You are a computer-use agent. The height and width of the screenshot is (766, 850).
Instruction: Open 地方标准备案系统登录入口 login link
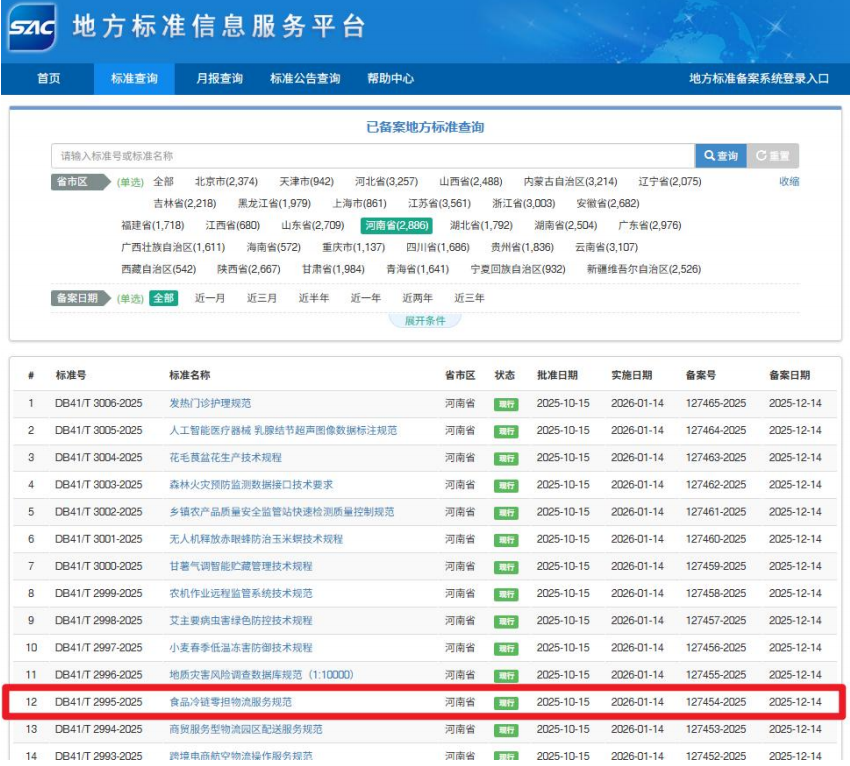tap(759, 79)
